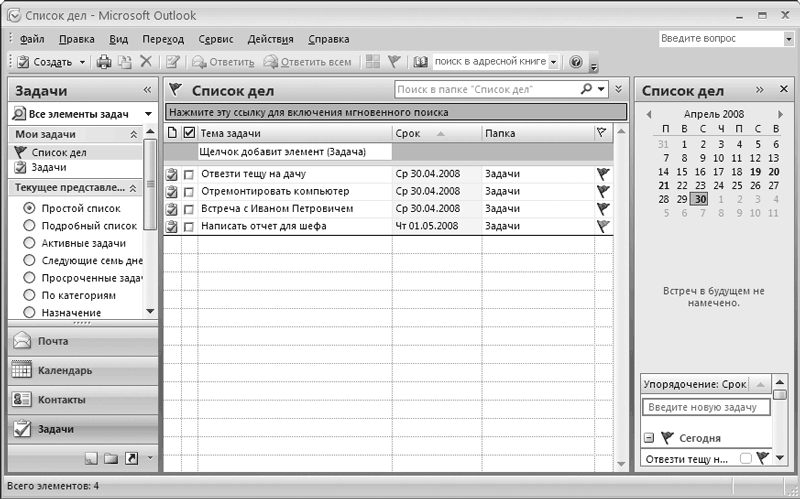This screenshot has width=800, height=499.
Task: Mark 'Отремонтировать компьютер' task complete
Action: pyautogui.click(x=189, y=191)
